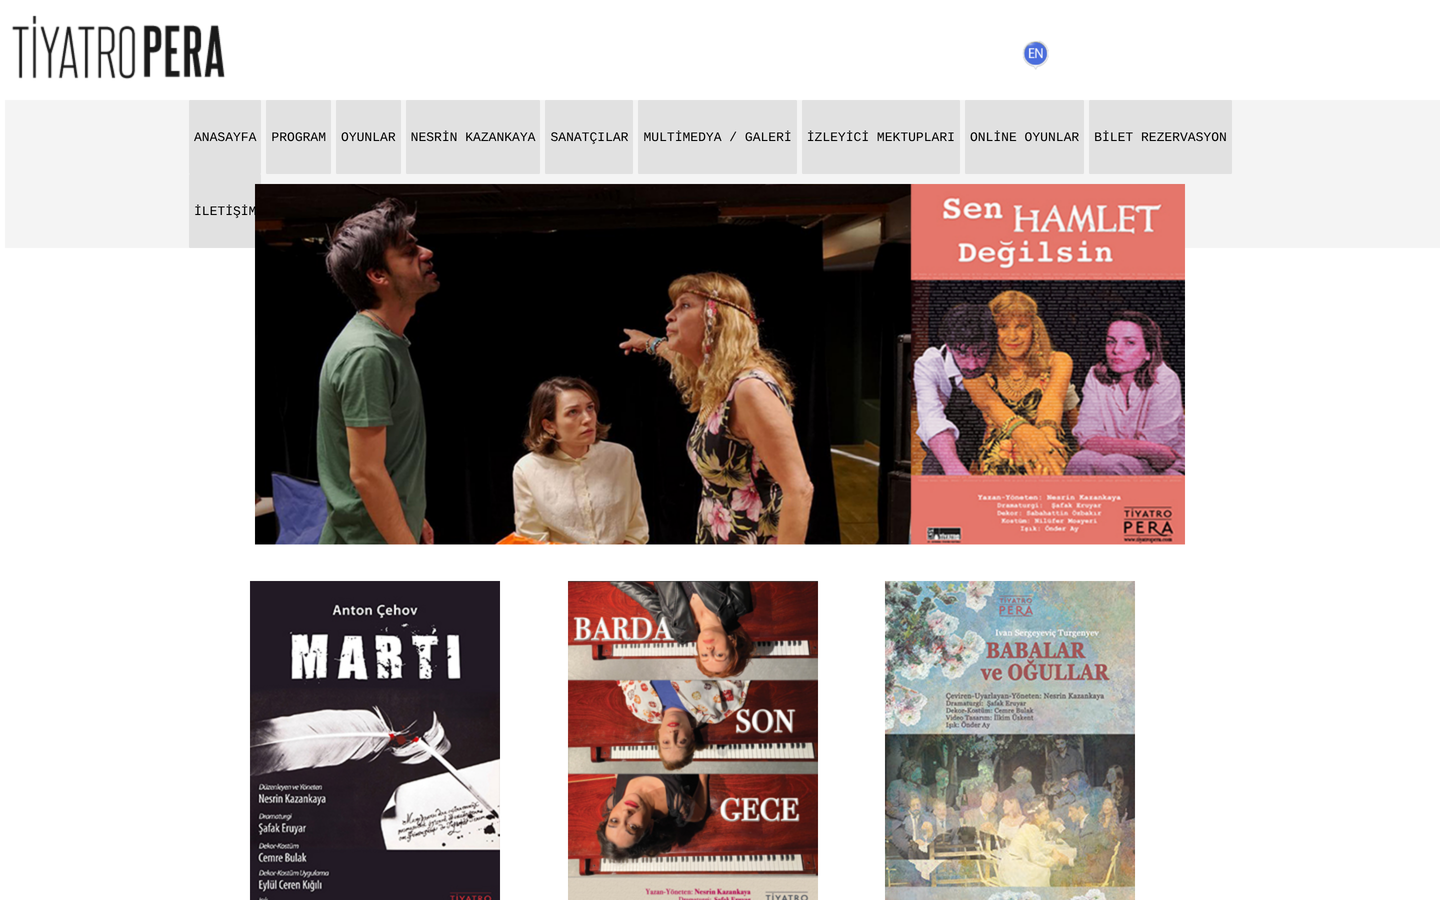Select NESRİN KAZANKAYA in the navigation
Screen dimensions: 1440x900
(473, 137)
